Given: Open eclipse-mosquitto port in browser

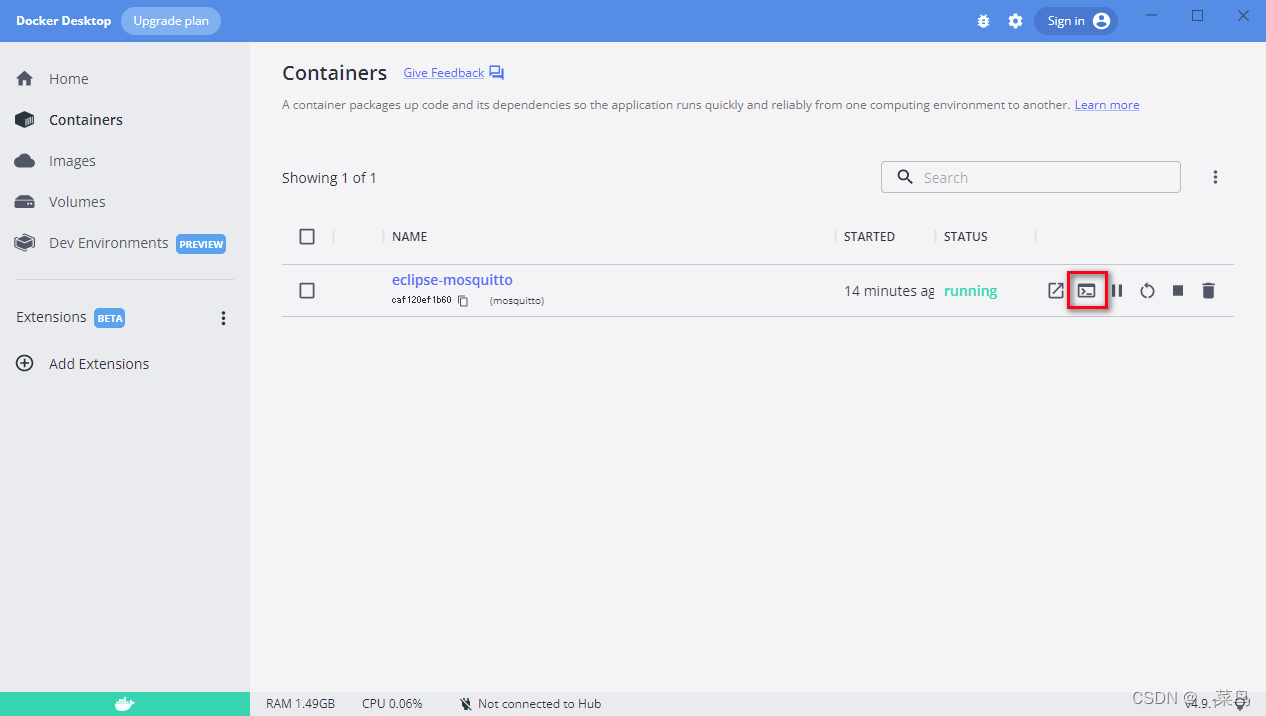Looking at the screenshot, I should pos(1056,290).
